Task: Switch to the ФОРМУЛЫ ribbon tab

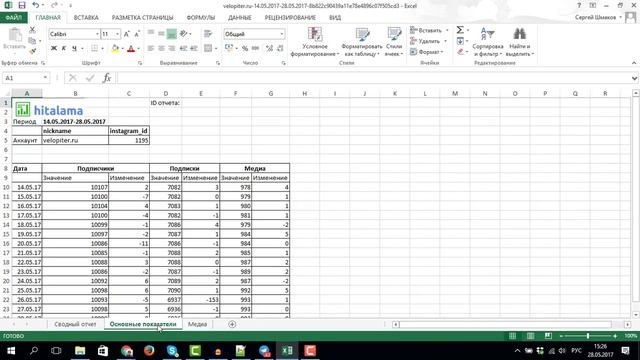Action: pyautogui.click(x=200, y=18)
